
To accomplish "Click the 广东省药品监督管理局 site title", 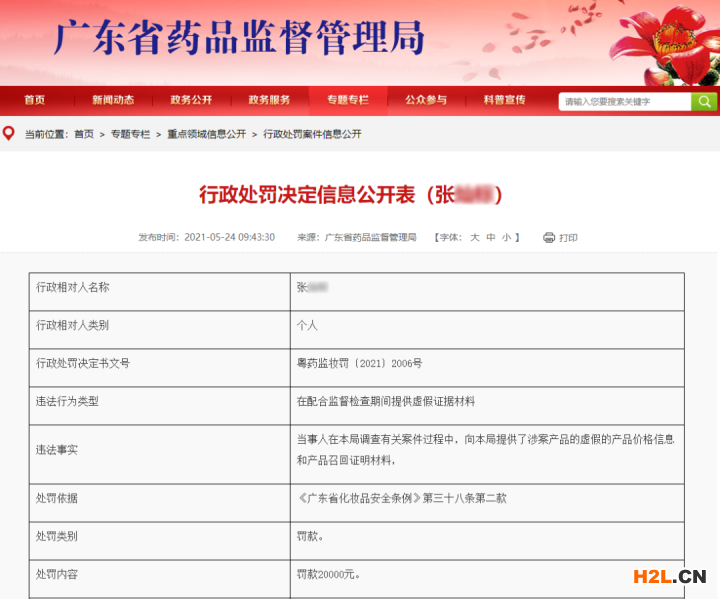I will pyautogui.click(x=238, y=38).
